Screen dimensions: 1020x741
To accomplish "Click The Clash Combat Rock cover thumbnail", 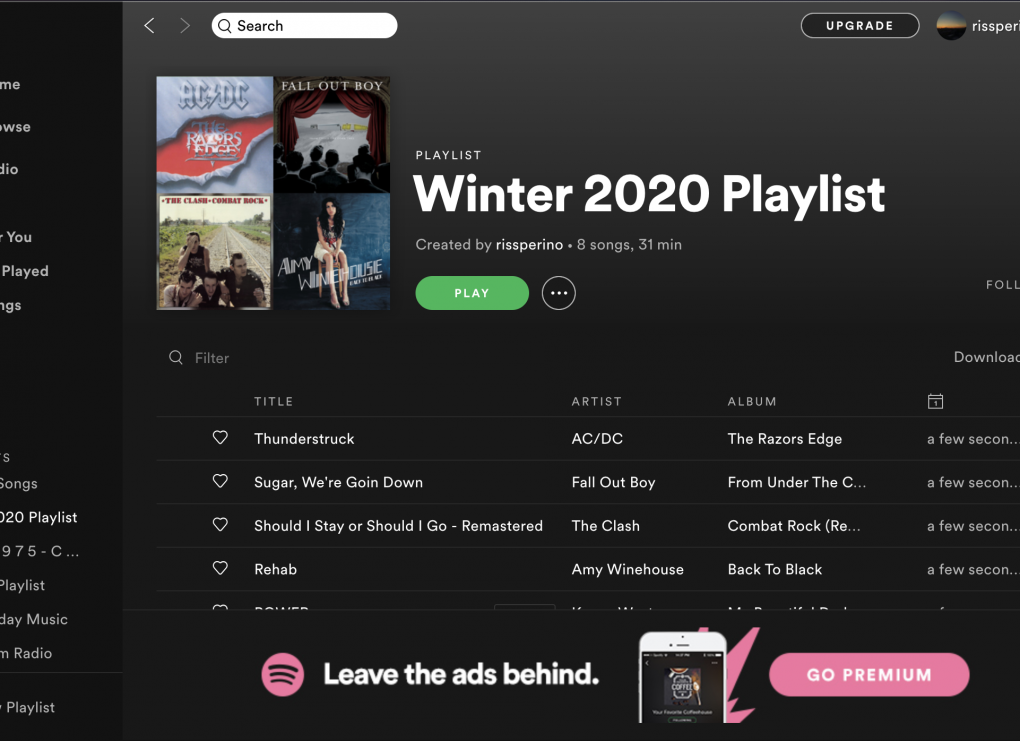I will point(215,251).
